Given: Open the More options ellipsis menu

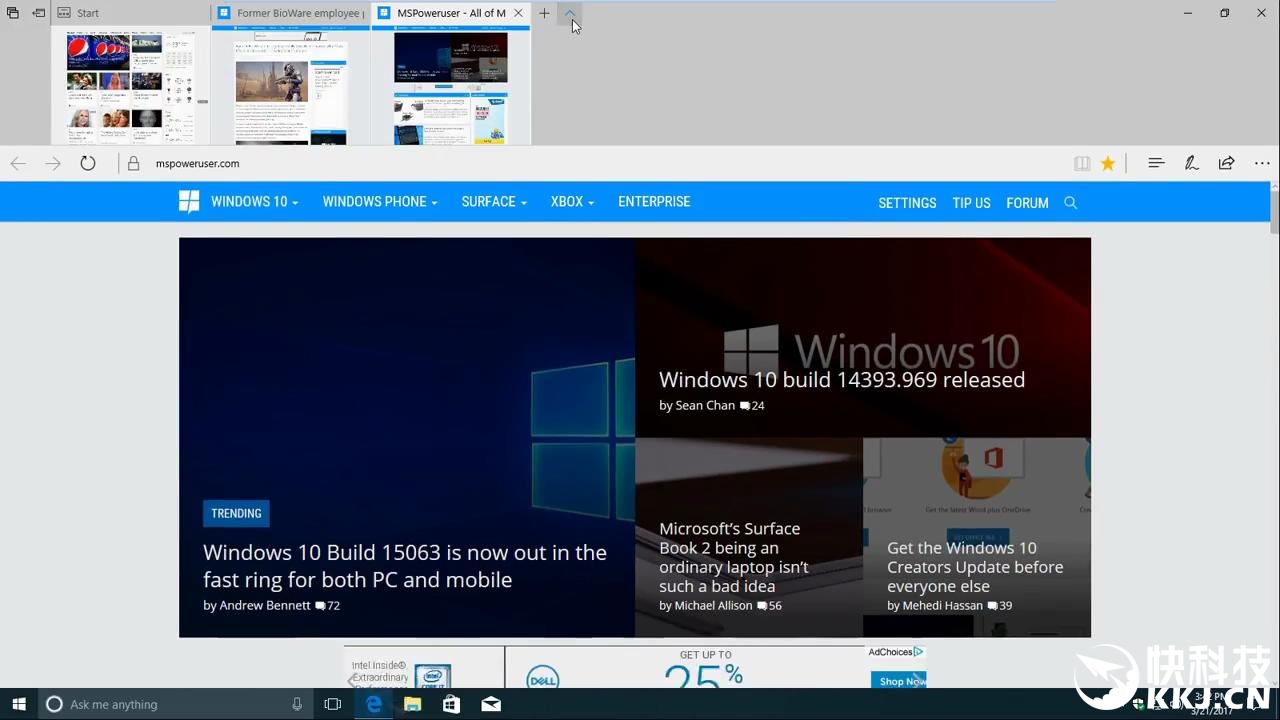Looking at the screenshot, I should click(x=1262, y=163).
